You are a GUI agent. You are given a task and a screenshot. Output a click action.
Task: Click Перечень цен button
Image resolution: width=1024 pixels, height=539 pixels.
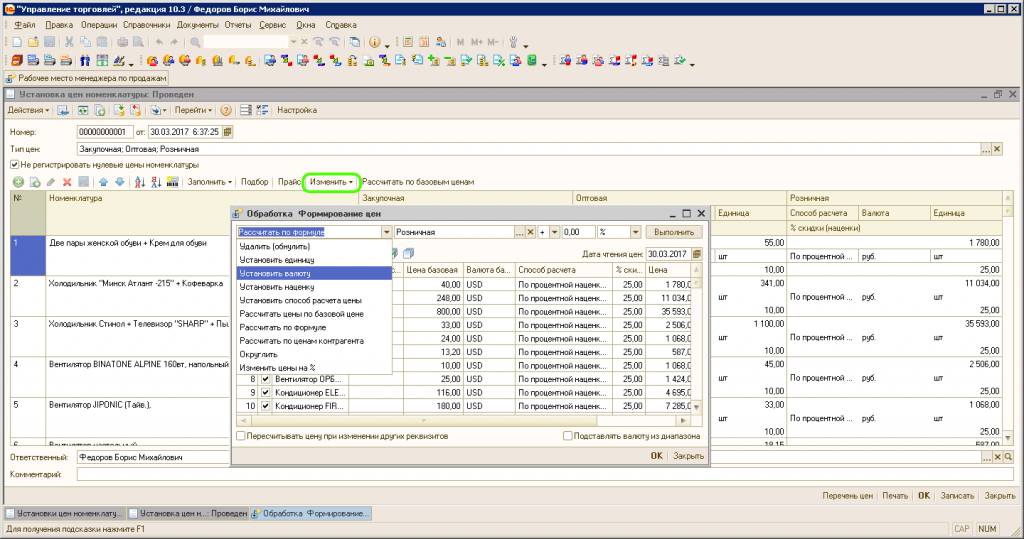[x=847, y=496]
